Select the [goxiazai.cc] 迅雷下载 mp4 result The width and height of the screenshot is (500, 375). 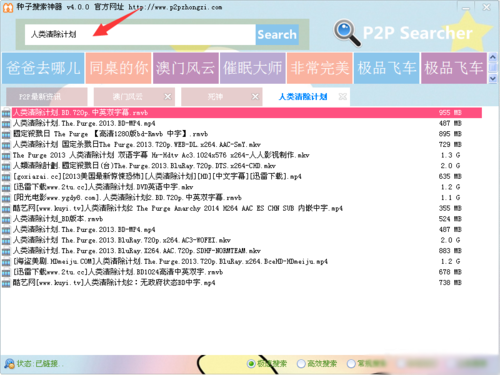pyautogui.click(x=247, y=177)
